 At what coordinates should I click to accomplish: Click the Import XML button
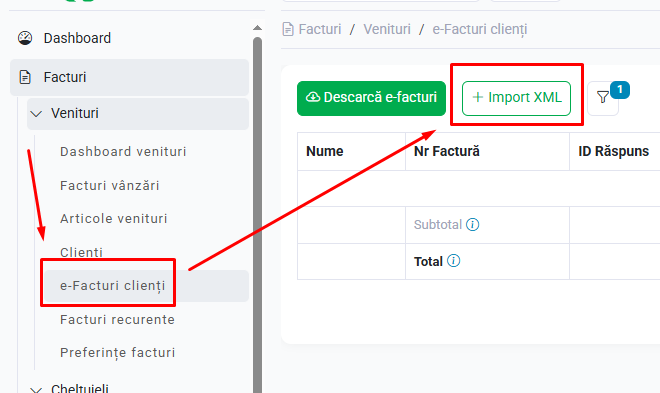click(x=516, y=98)
